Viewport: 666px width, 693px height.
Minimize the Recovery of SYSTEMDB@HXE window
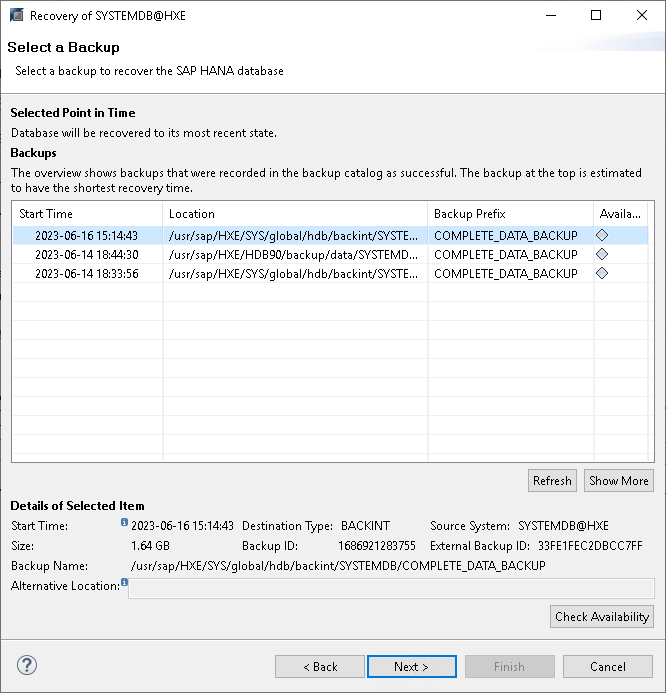point(551,15)
